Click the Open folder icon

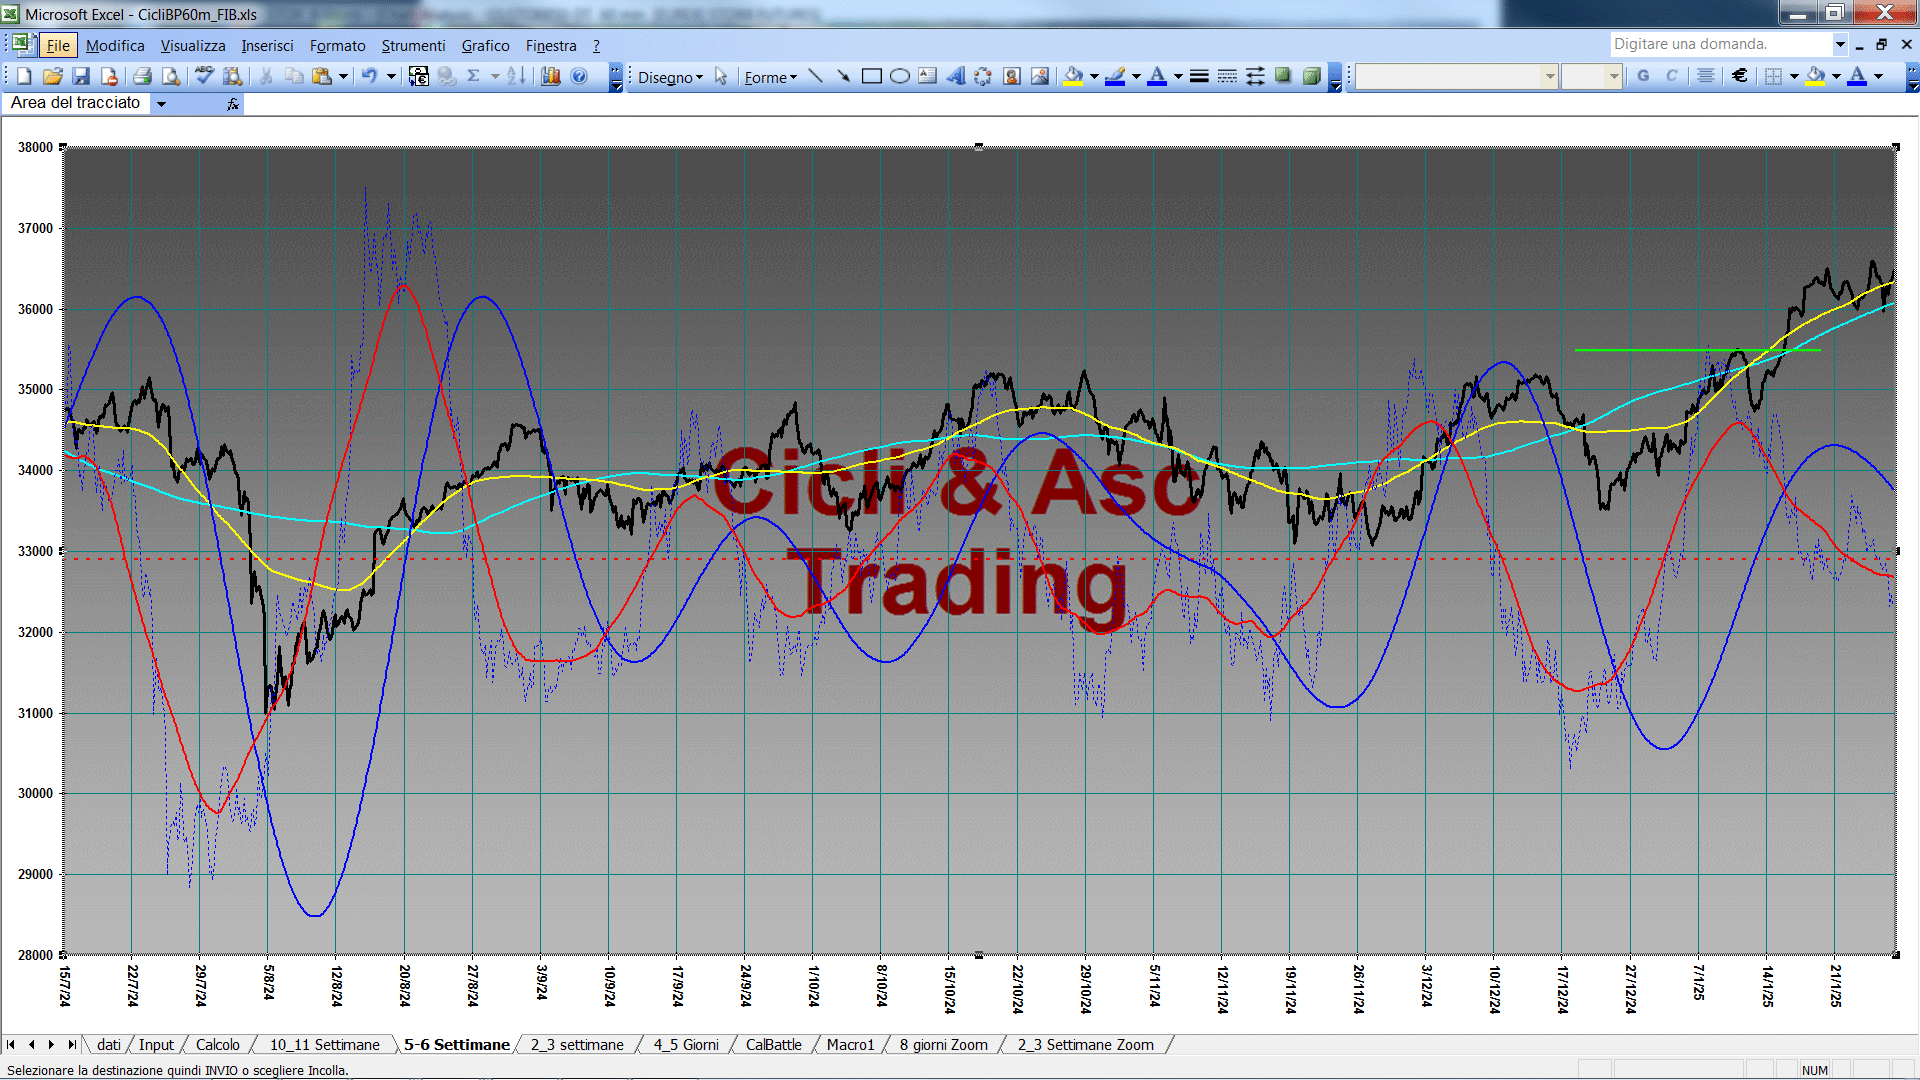click(x=53, y=76)
